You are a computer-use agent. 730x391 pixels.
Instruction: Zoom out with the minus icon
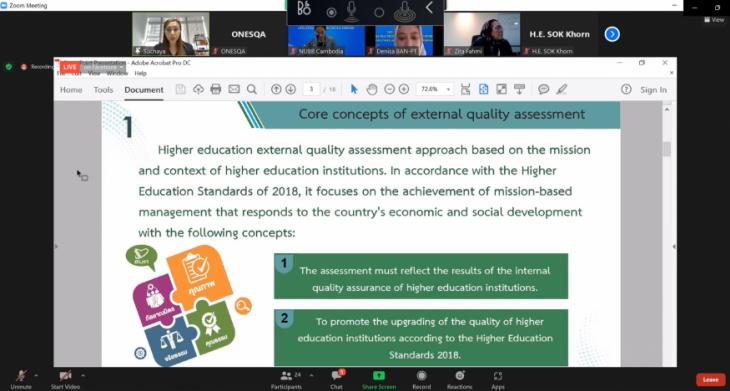(x=389, y=89)
